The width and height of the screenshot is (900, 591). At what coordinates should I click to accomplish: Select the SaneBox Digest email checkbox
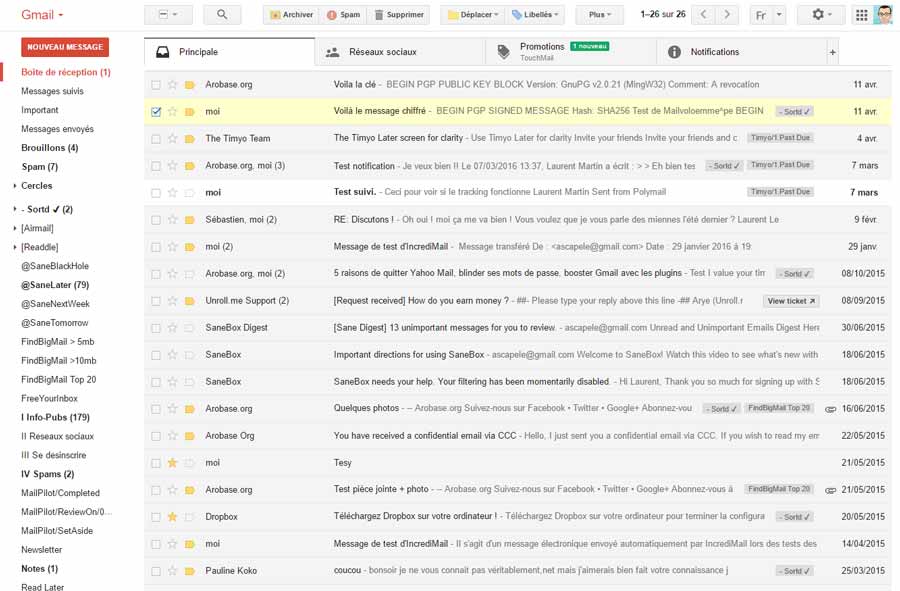156,328
